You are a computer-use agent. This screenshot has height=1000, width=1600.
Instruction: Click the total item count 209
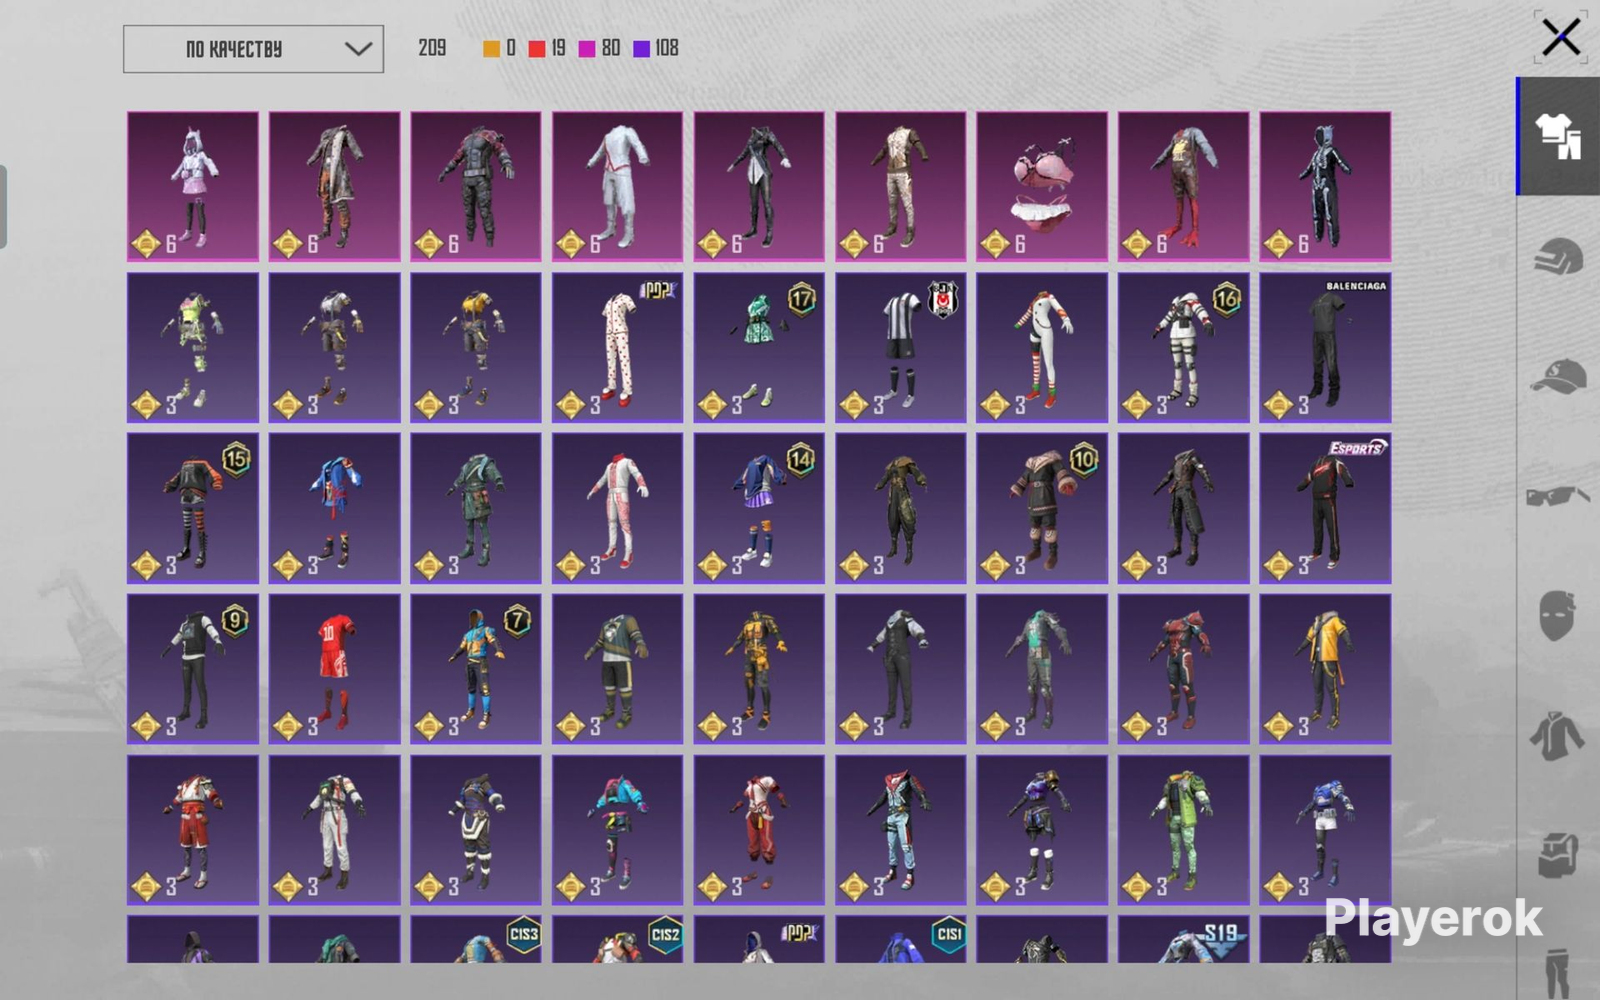(x=432, y=48)
